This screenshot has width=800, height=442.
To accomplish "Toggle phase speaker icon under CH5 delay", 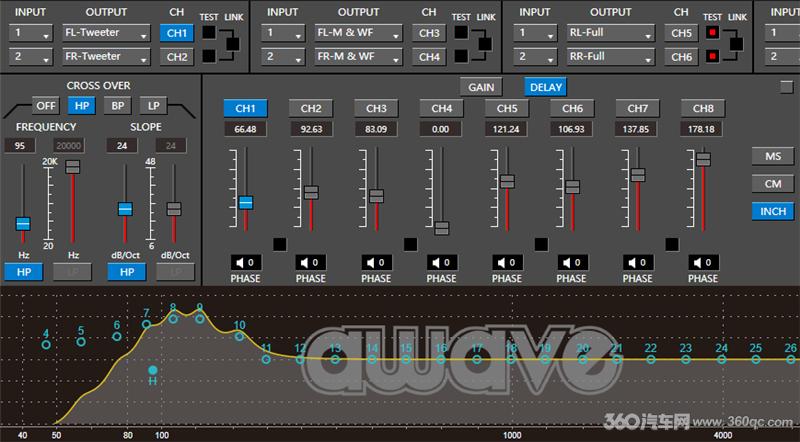I will coord(507,262).
